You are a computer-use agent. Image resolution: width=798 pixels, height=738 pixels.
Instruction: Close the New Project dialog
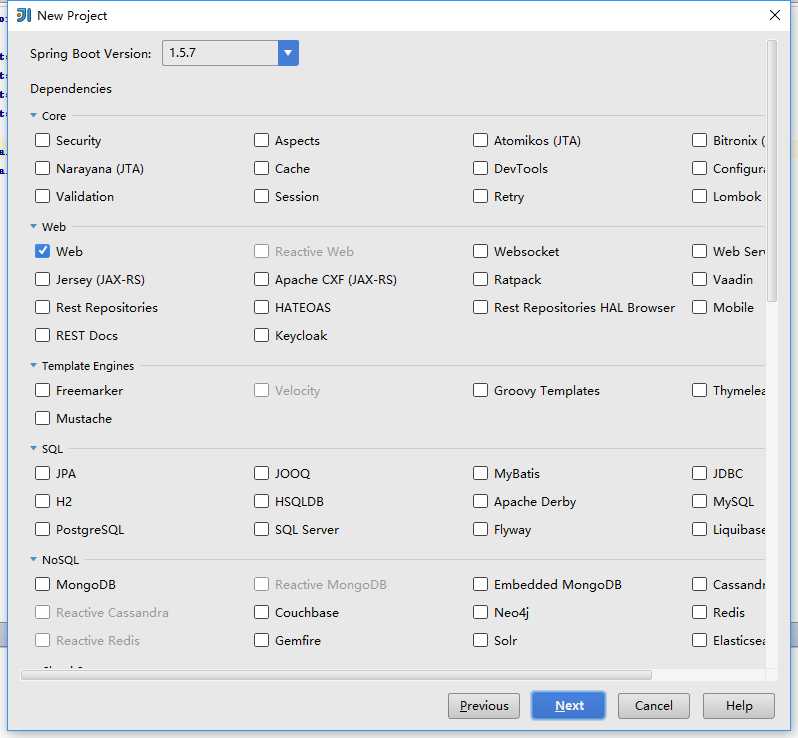pos(775,15)
